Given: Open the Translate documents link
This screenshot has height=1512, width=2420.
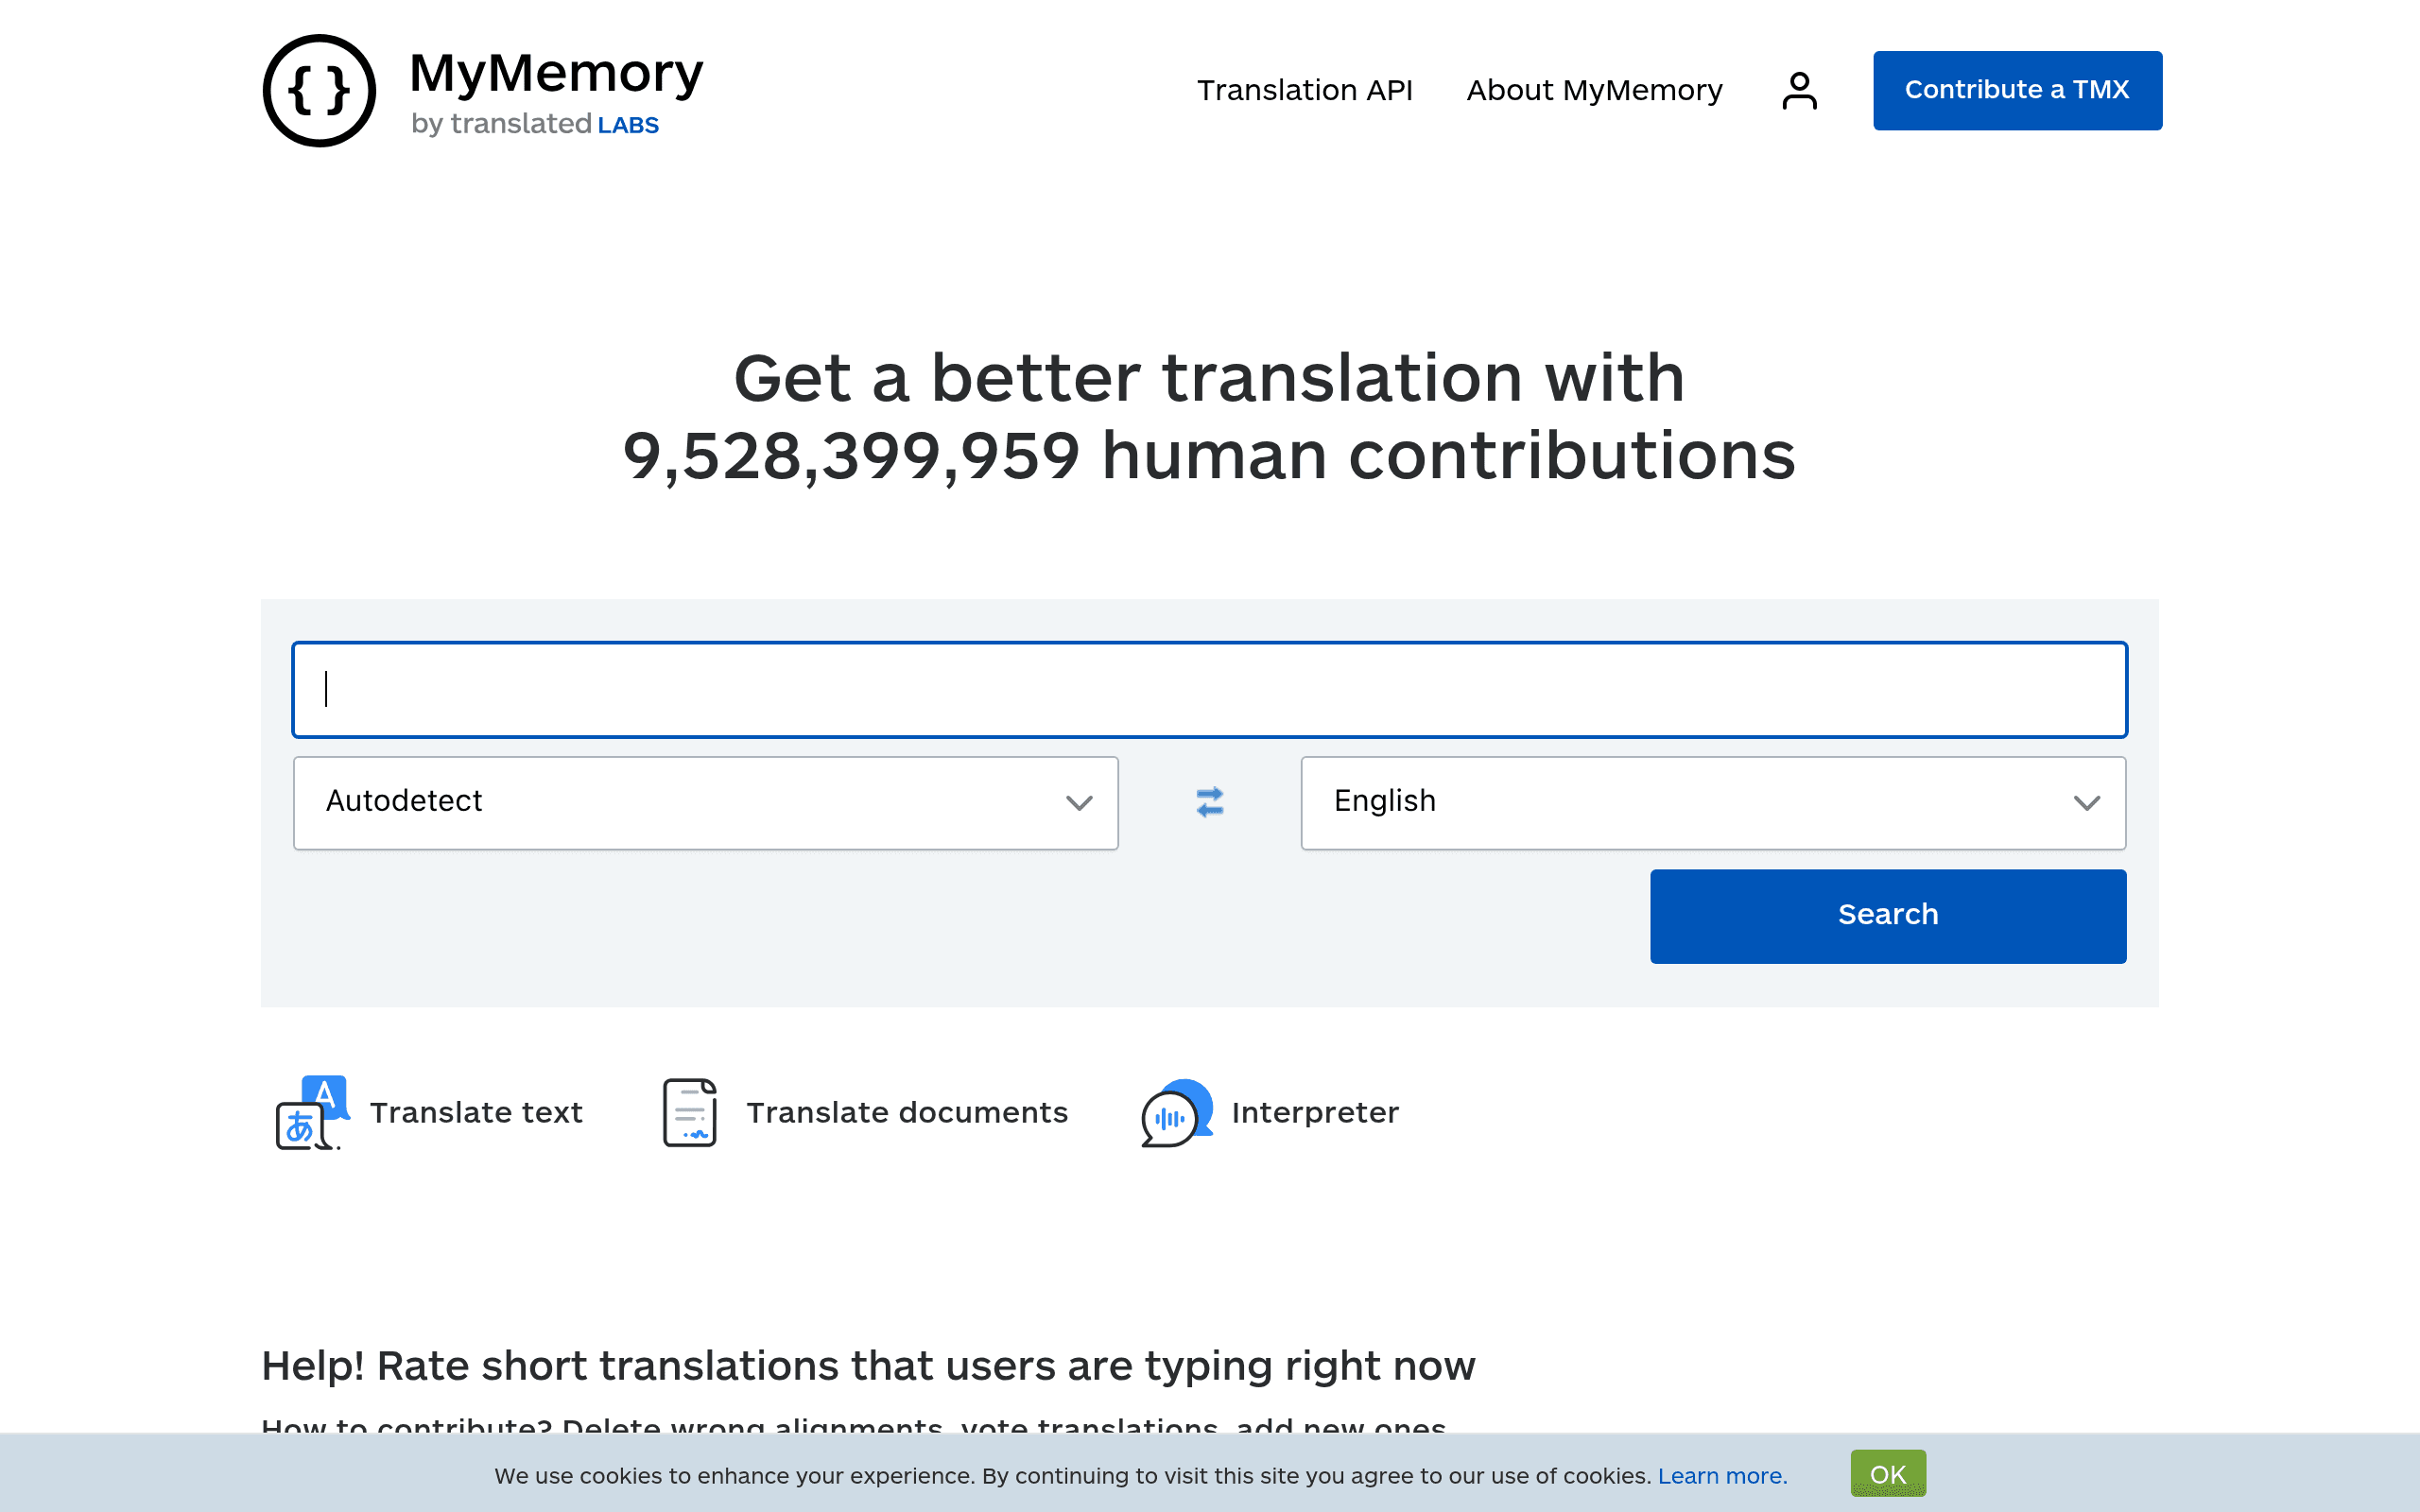Looking at the screenshot, I should tap(907, 1112).
